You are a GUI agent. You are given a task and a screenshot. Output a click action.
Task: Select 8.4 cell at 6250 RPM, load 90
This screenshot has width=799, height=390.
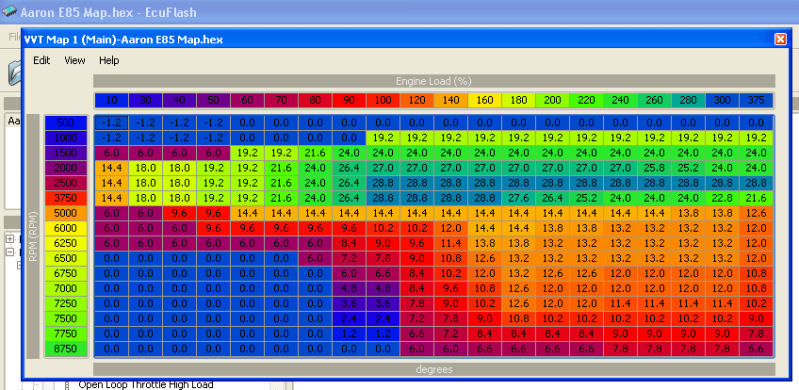[x=349, y=244]
